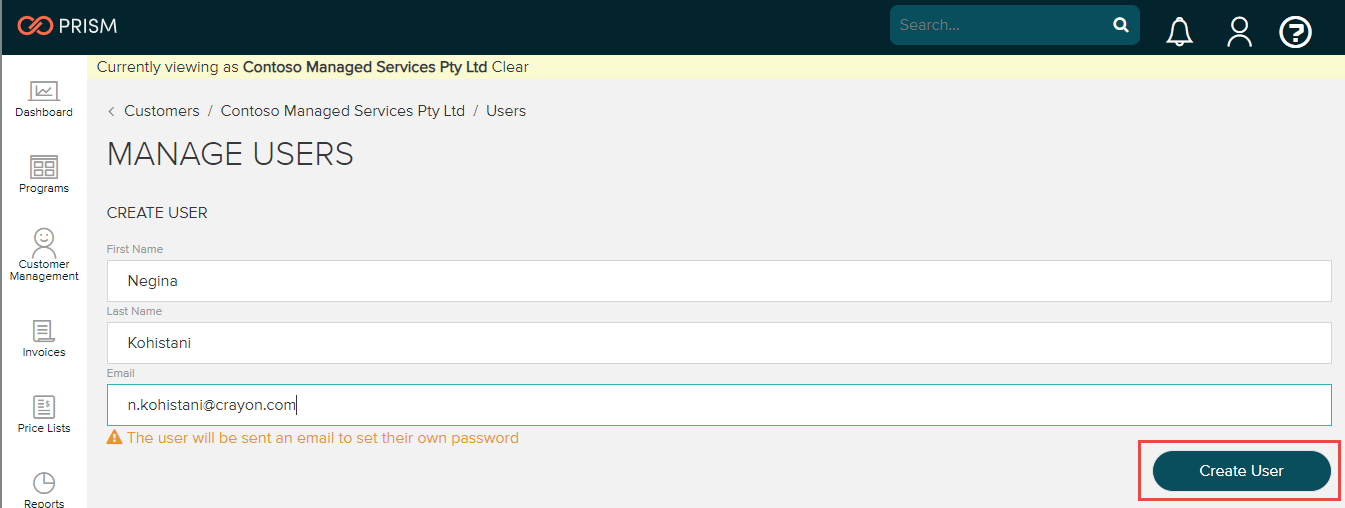This screenshot has height=508, width=1345.
Task: Click the Users breadcrumb item
Action: [506, 111]
